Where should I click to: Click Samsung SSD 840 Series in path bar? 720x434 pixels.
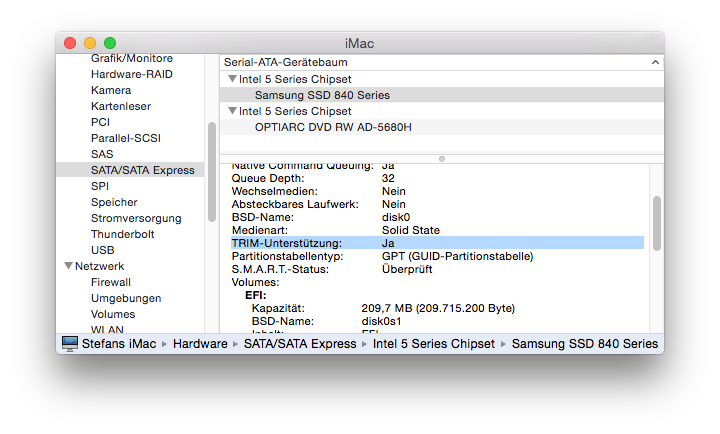pos(585,344)
